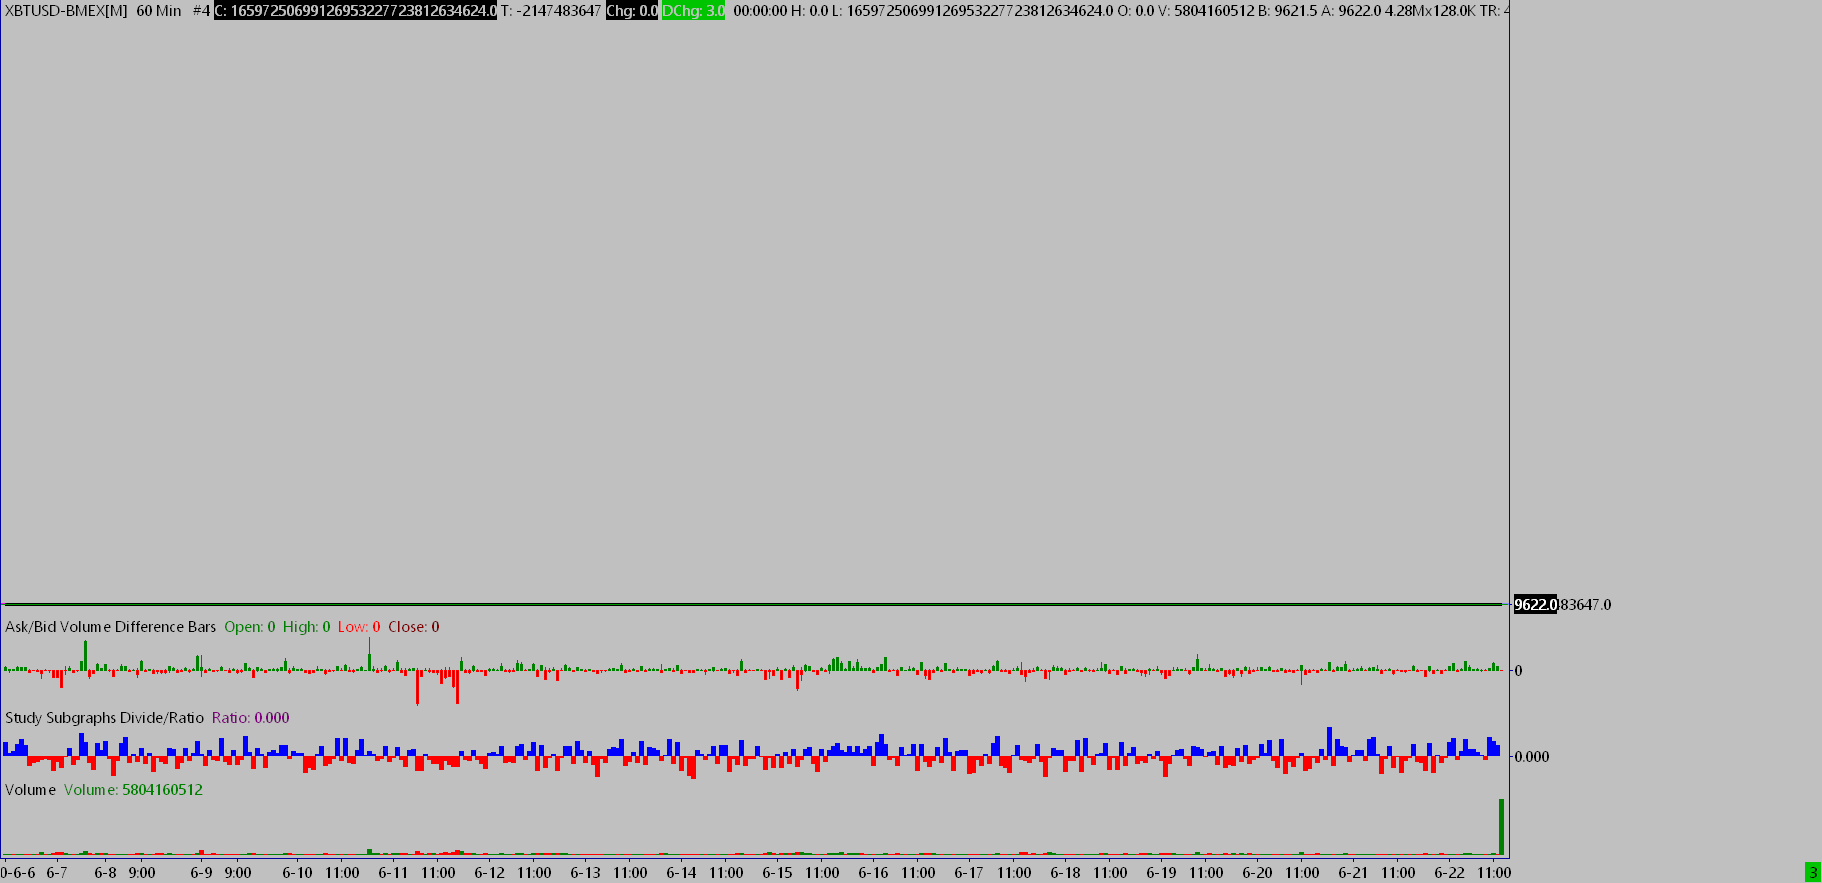This screenshot has height=883, width=1822.
Task: Click the B: 9621.5 bid value
Action: point(1288,11)
